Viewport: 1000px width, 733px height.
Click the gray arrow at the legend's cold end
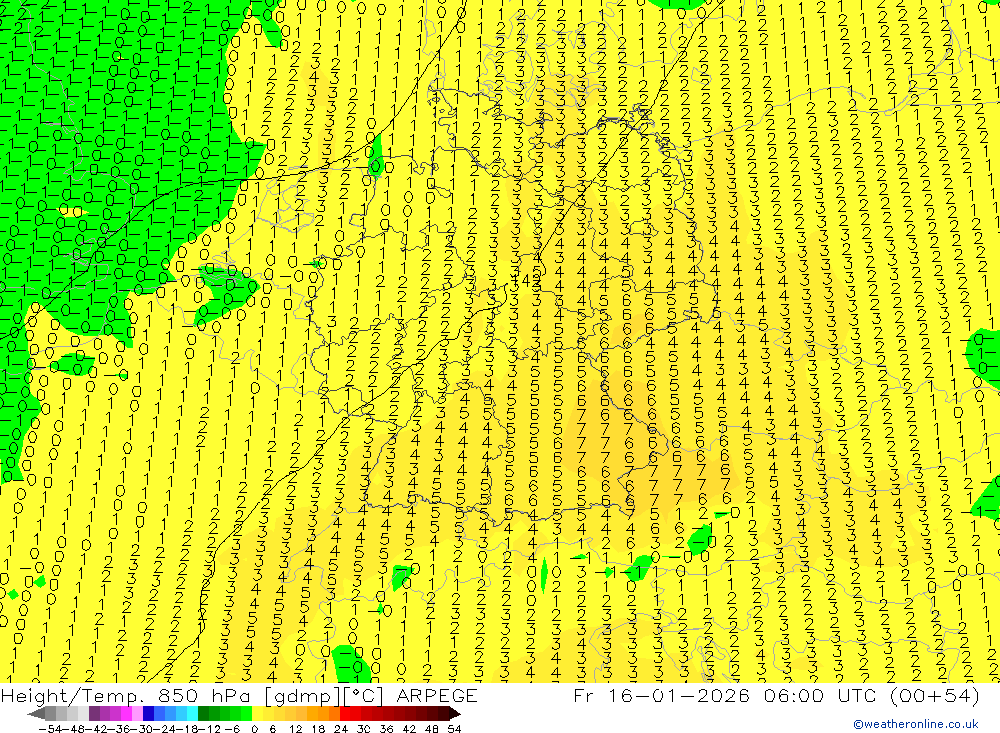click(36, 713)
